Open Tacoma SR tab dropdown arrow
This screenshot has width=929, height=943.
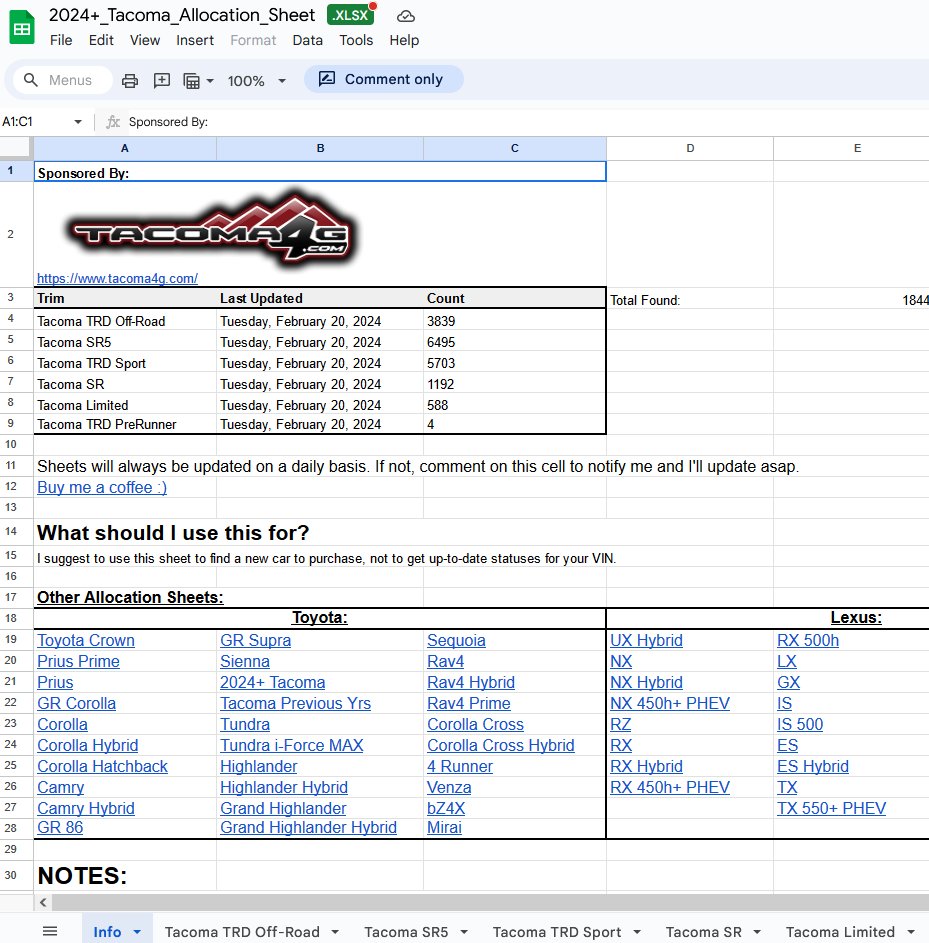756,932
